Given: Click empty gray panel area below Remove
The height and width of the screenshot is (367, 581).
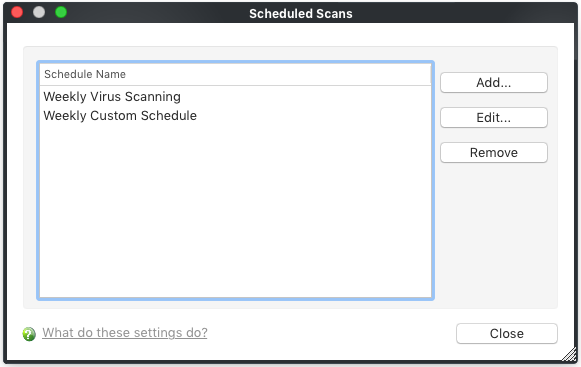Looking at the screenshot, I should pos(494,234).
